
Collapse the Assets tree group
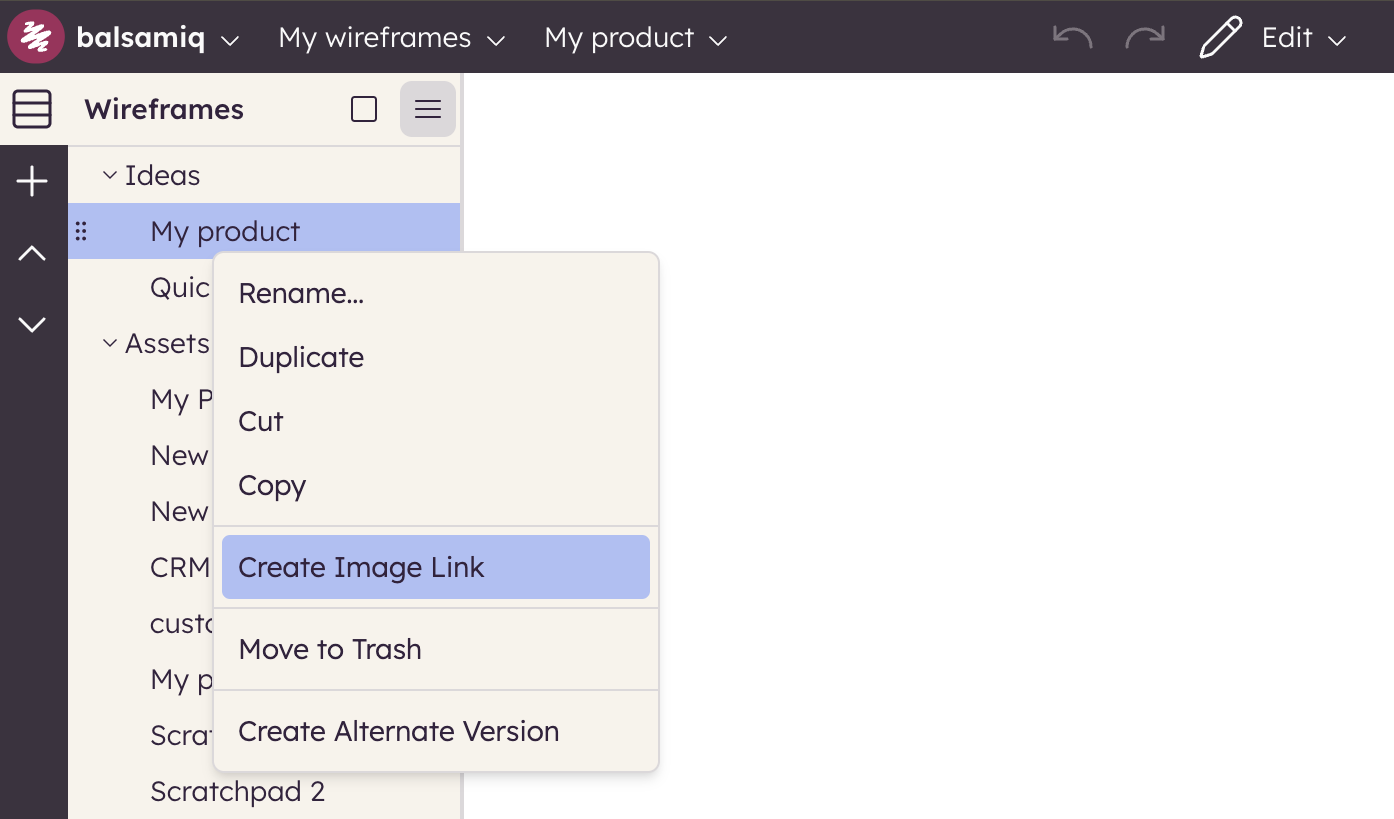[110, 344]
